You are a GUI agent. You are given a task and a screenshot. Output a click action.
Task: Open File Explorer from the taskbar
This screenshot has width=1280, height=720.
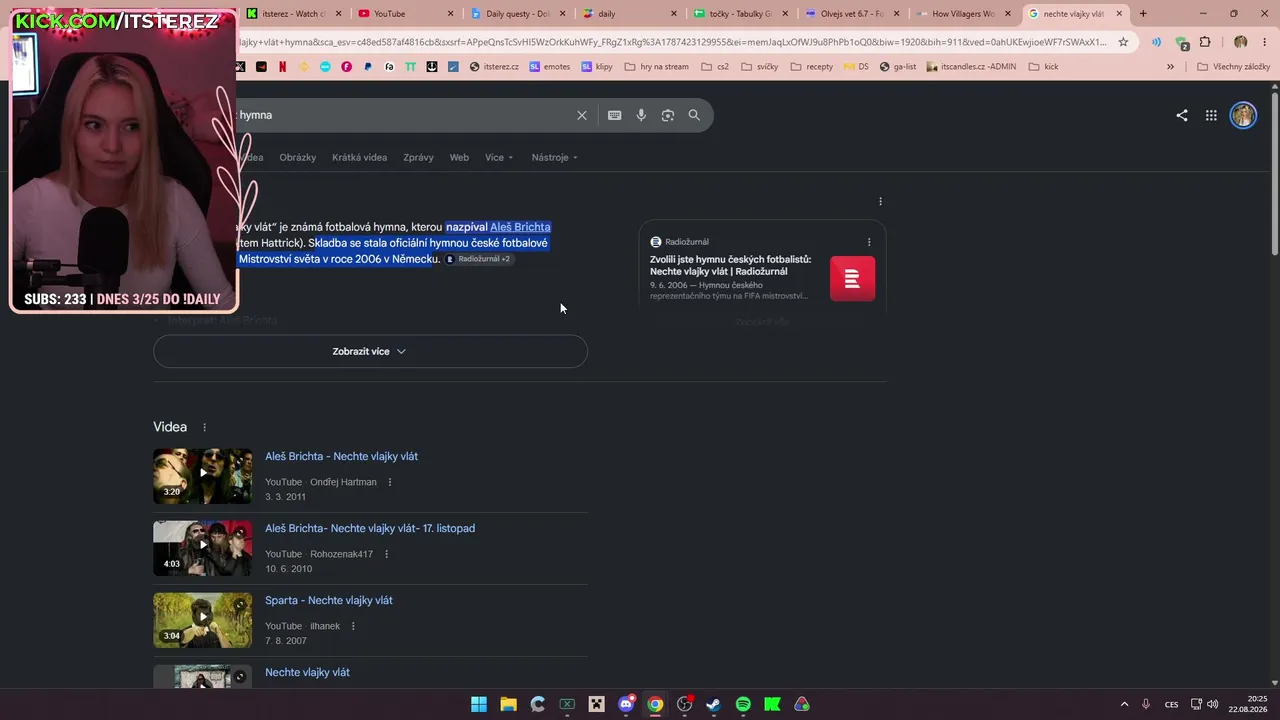508,704
